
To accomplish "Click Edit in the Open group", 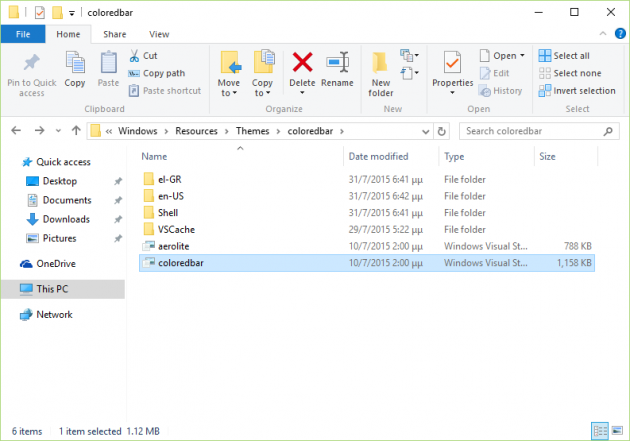I will (494, 73).
